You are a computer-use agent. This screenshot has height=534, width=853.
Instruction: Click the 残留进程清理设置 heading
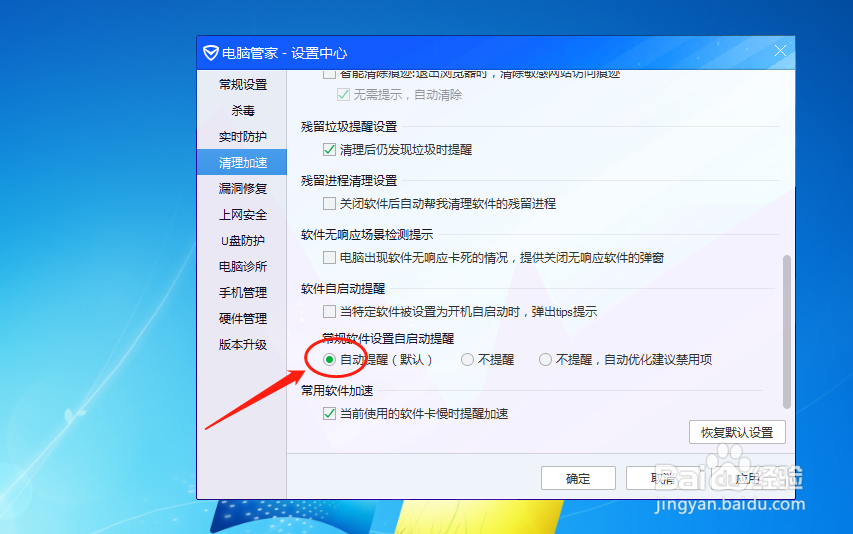point(349,181)
